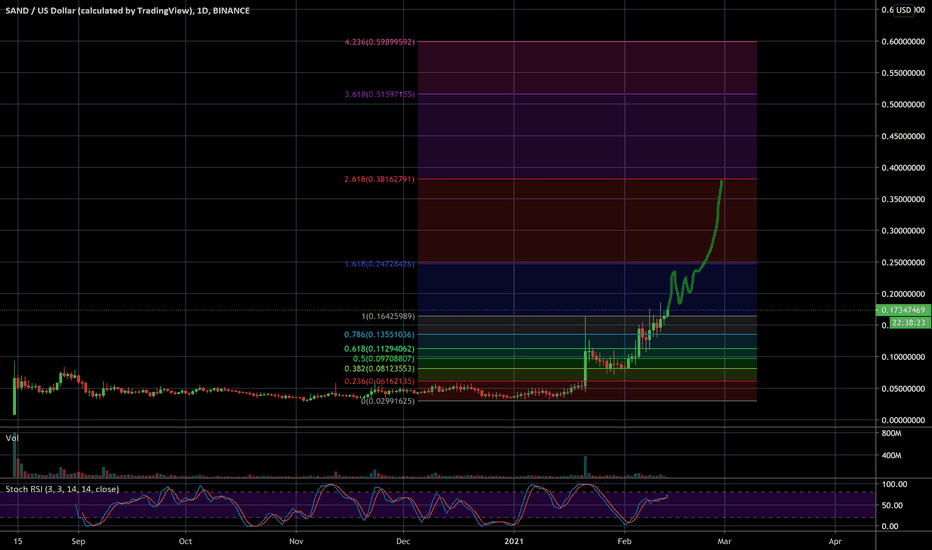932x550 pixels.
Task: Select the 0(0.02991625) Fibonacci level label
Action: 388,401
